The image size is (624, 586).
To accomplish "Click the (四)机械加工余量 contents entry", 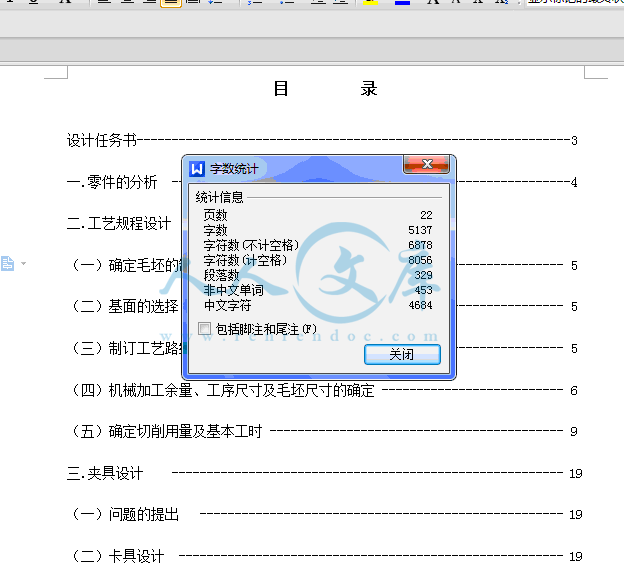I will coord(223,391).
